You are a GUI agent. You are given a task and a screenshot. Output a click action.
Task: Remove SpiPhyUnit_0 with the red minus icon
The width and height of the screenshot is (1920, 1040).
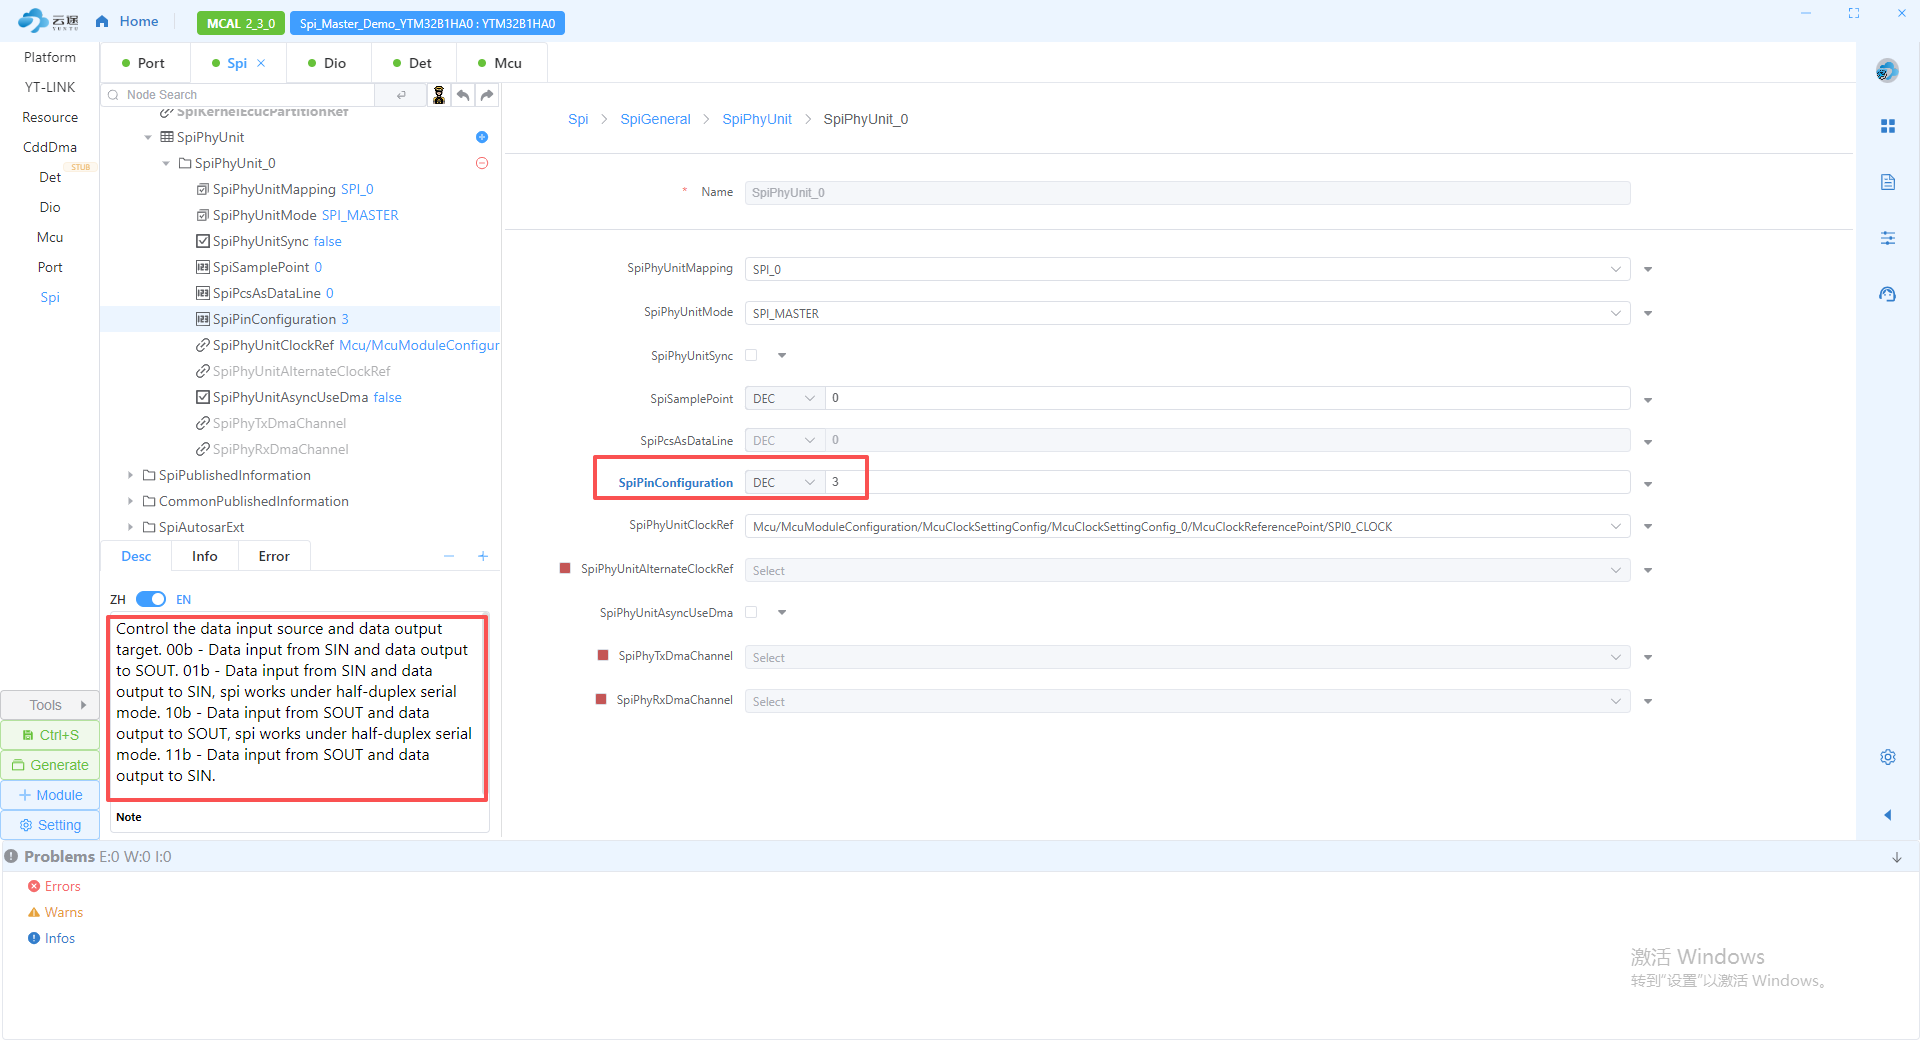click(x=482, y=163)
